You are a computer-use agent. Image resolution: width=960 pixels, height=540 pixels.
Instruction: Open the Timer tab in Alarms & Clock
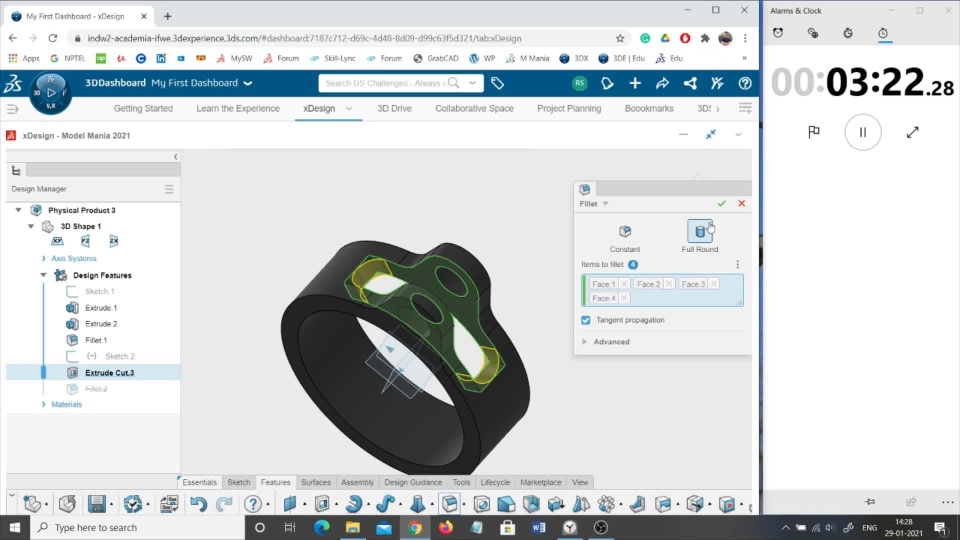(x=848, y=33)
